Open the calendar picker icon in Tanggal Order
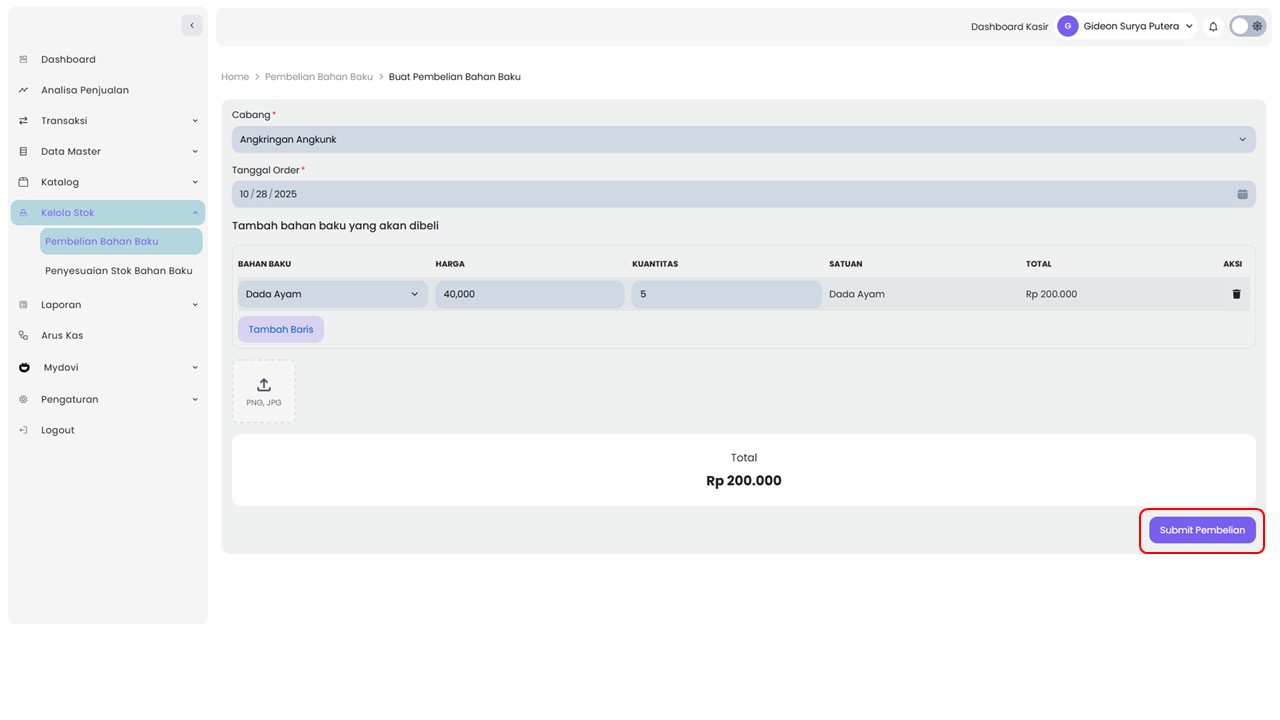 [x=1242, y=194]
